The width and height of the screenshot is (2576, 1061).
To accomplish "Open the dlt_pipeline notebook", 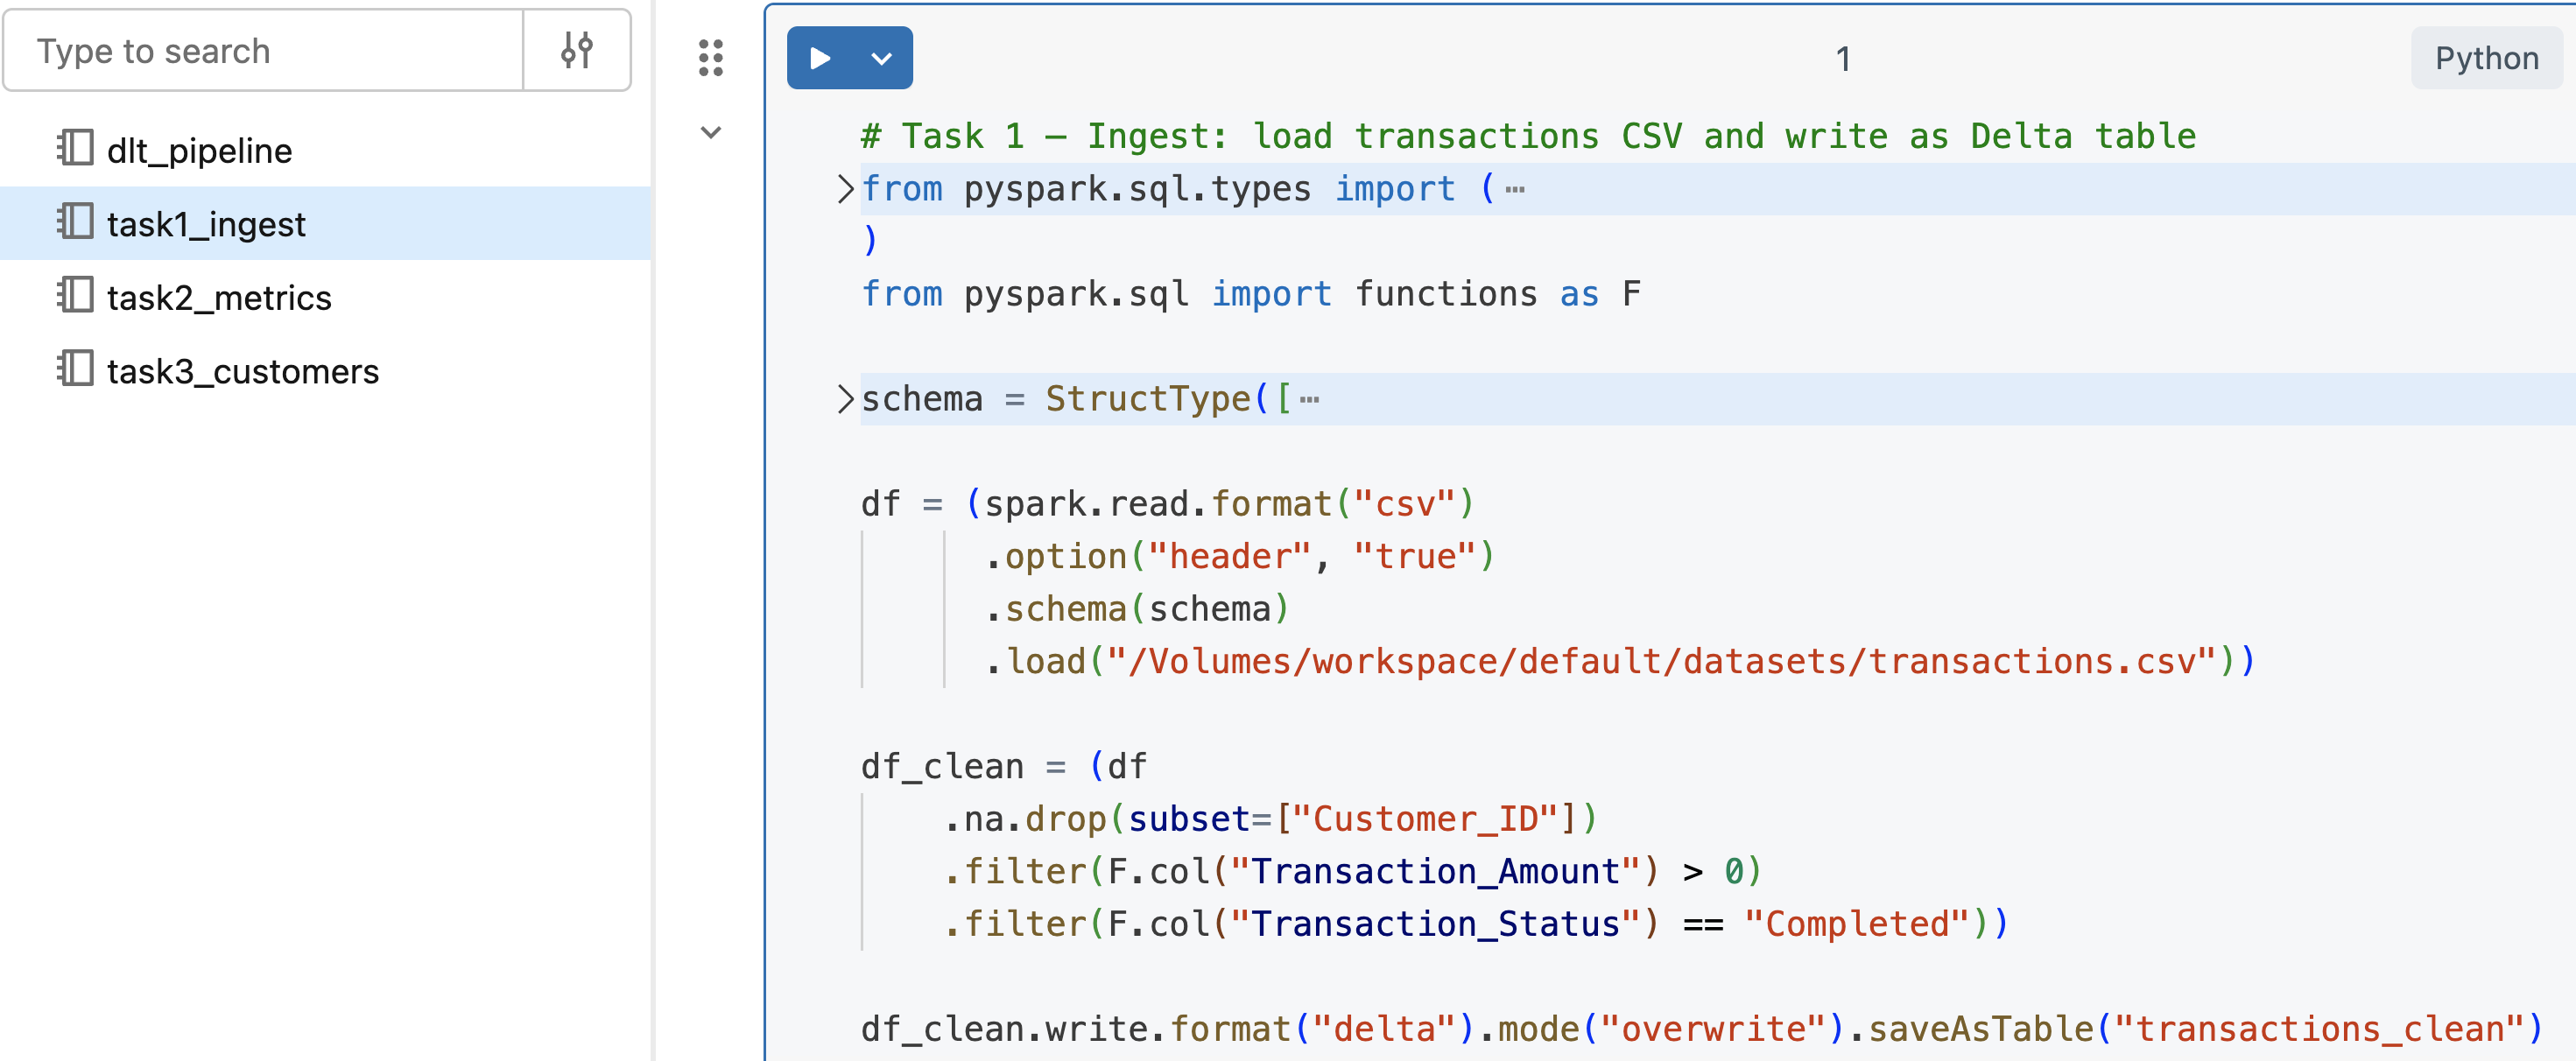I will pyautogui.click(x=200, y=149).
